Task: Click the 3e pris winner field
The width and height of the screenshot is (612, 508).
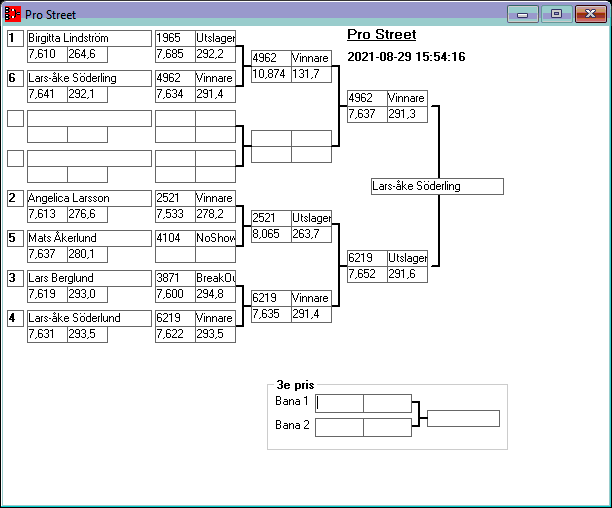Action: point(463,418)
